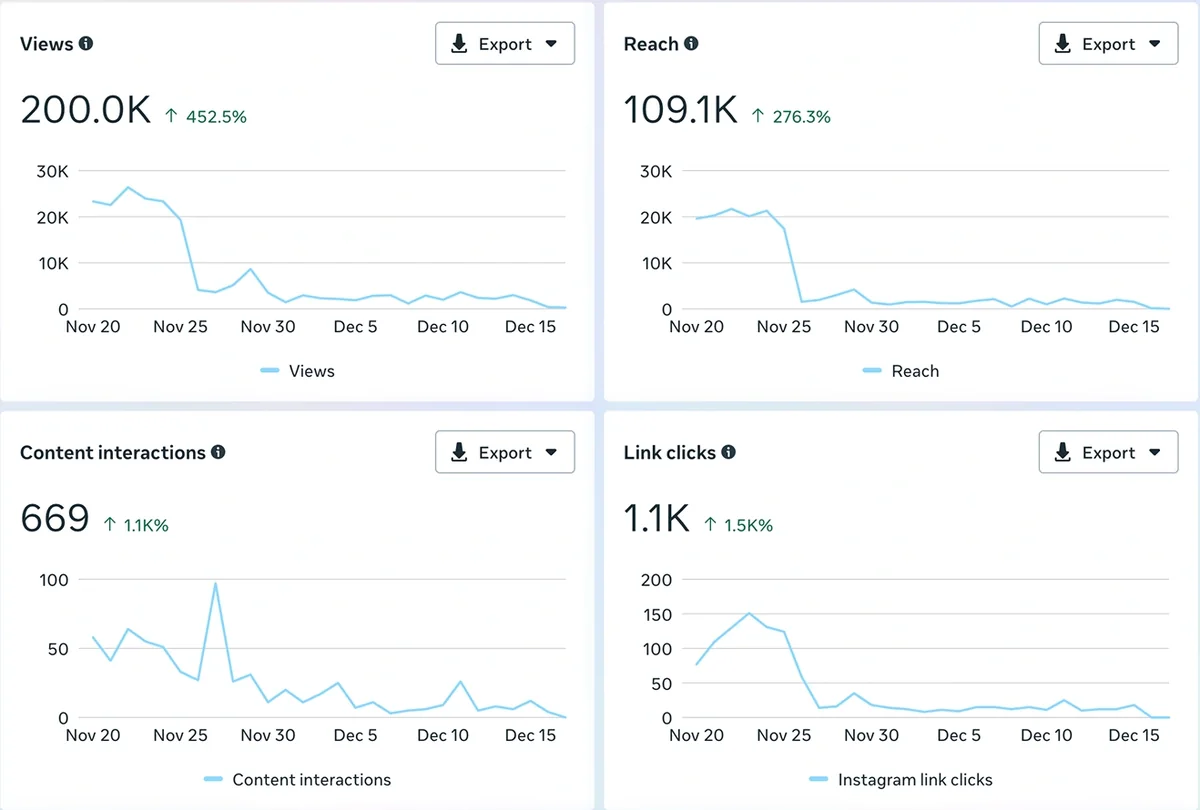Viewport: 1200px width, 810px height.
Task: Click the Reach legend label
Action: (x=916, y=371)
